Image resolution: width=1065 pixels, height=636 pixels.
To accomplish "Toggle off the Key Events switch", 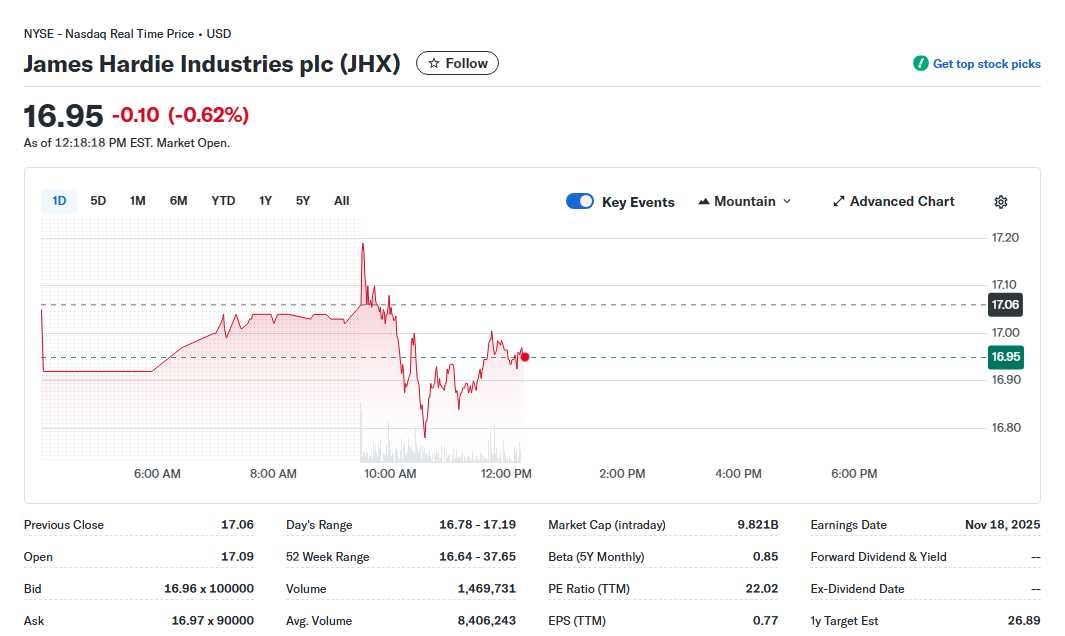I will [579, 201].
